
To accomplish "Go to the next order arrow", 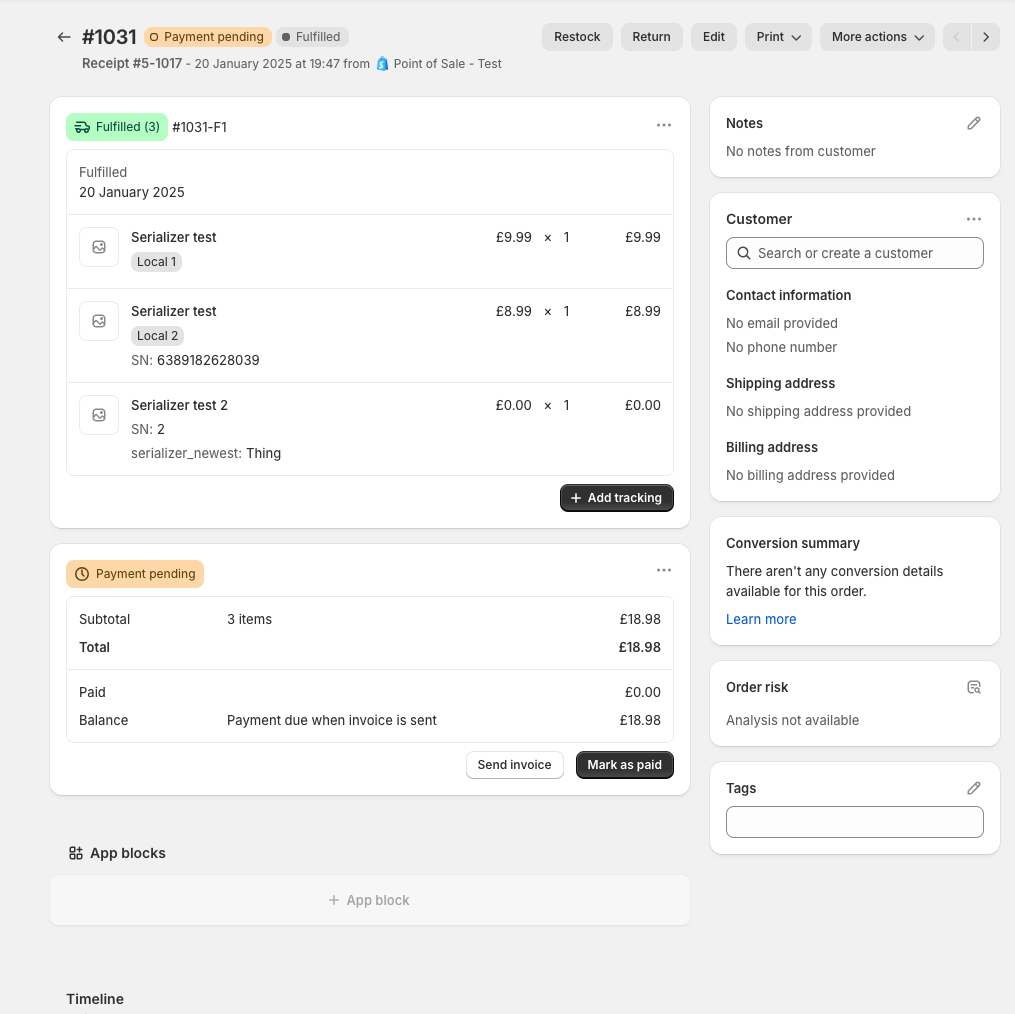I will 986,37.
